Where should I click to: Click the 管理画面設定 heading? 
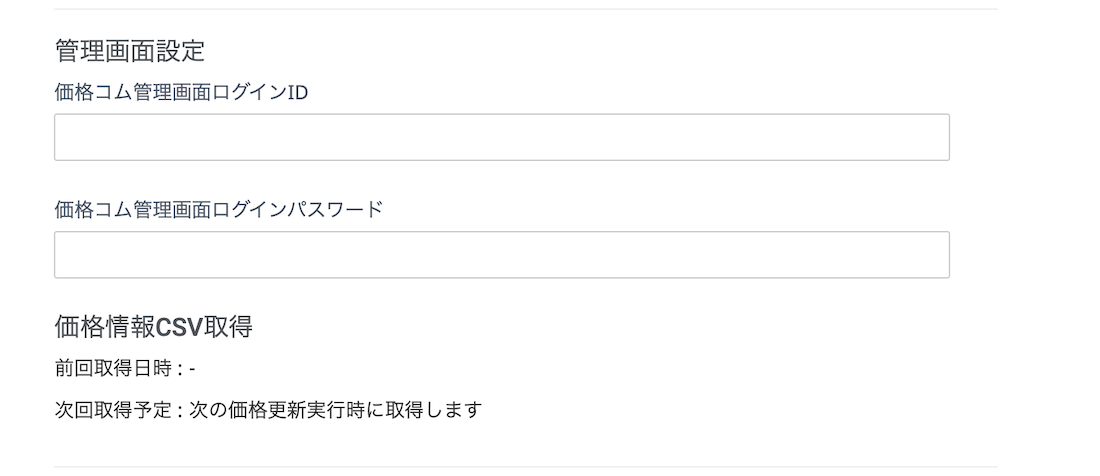point(129,50)
